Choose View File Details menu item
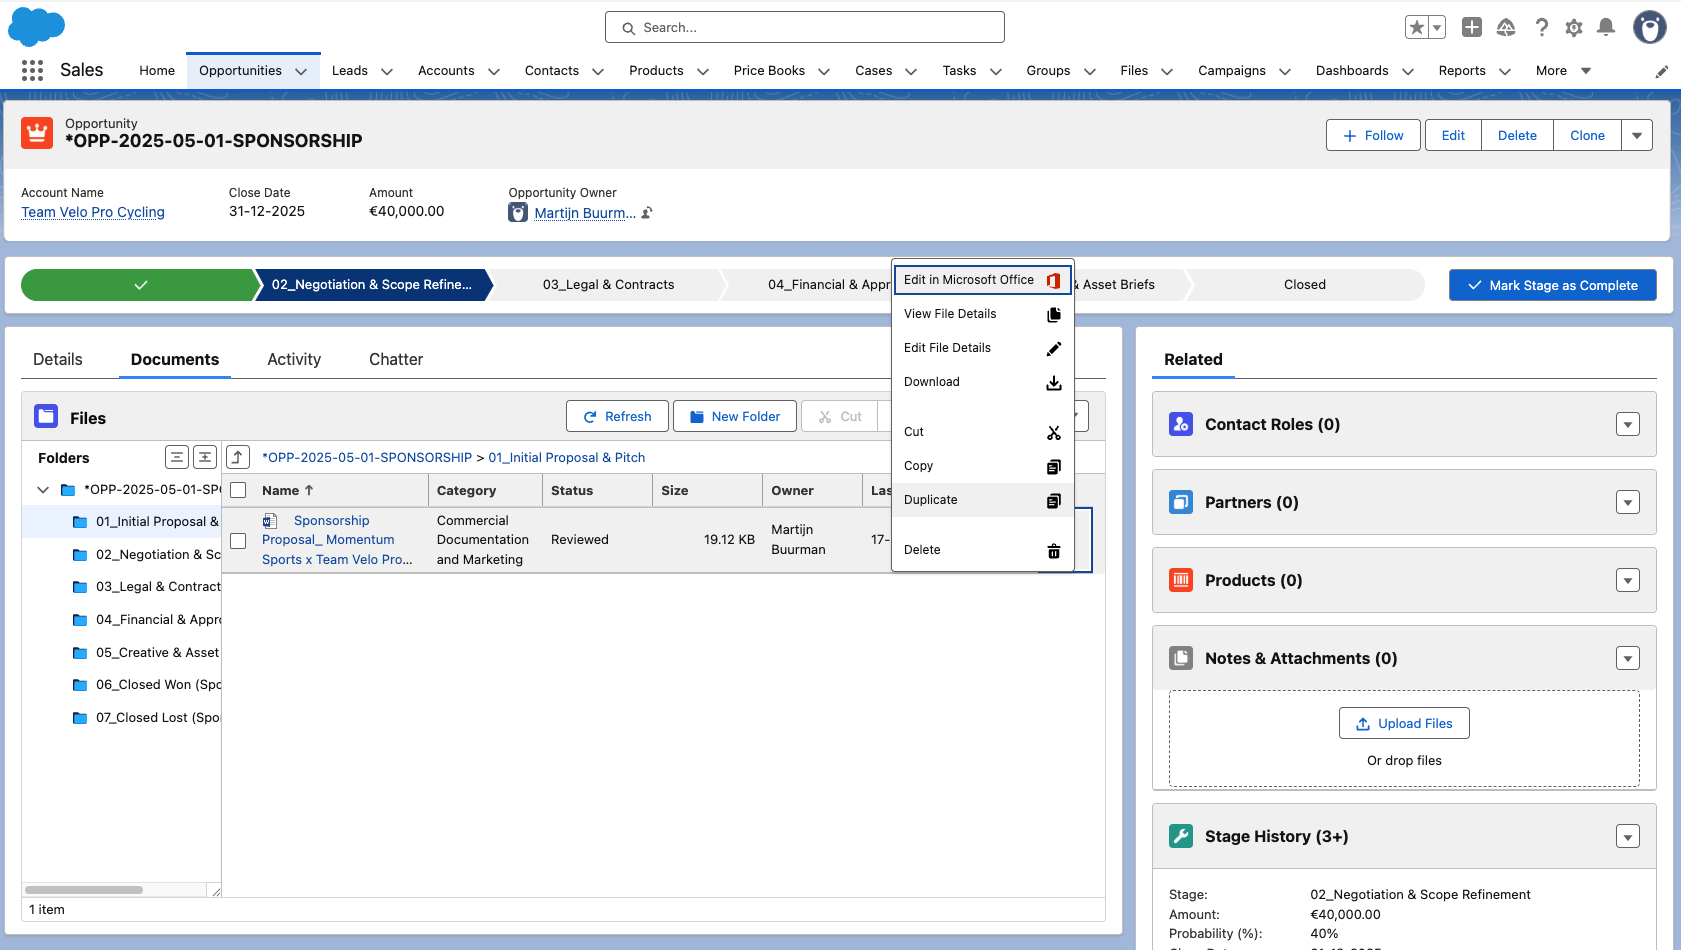The width and height of the screenshot is (1681, 950). coord(982,314)
